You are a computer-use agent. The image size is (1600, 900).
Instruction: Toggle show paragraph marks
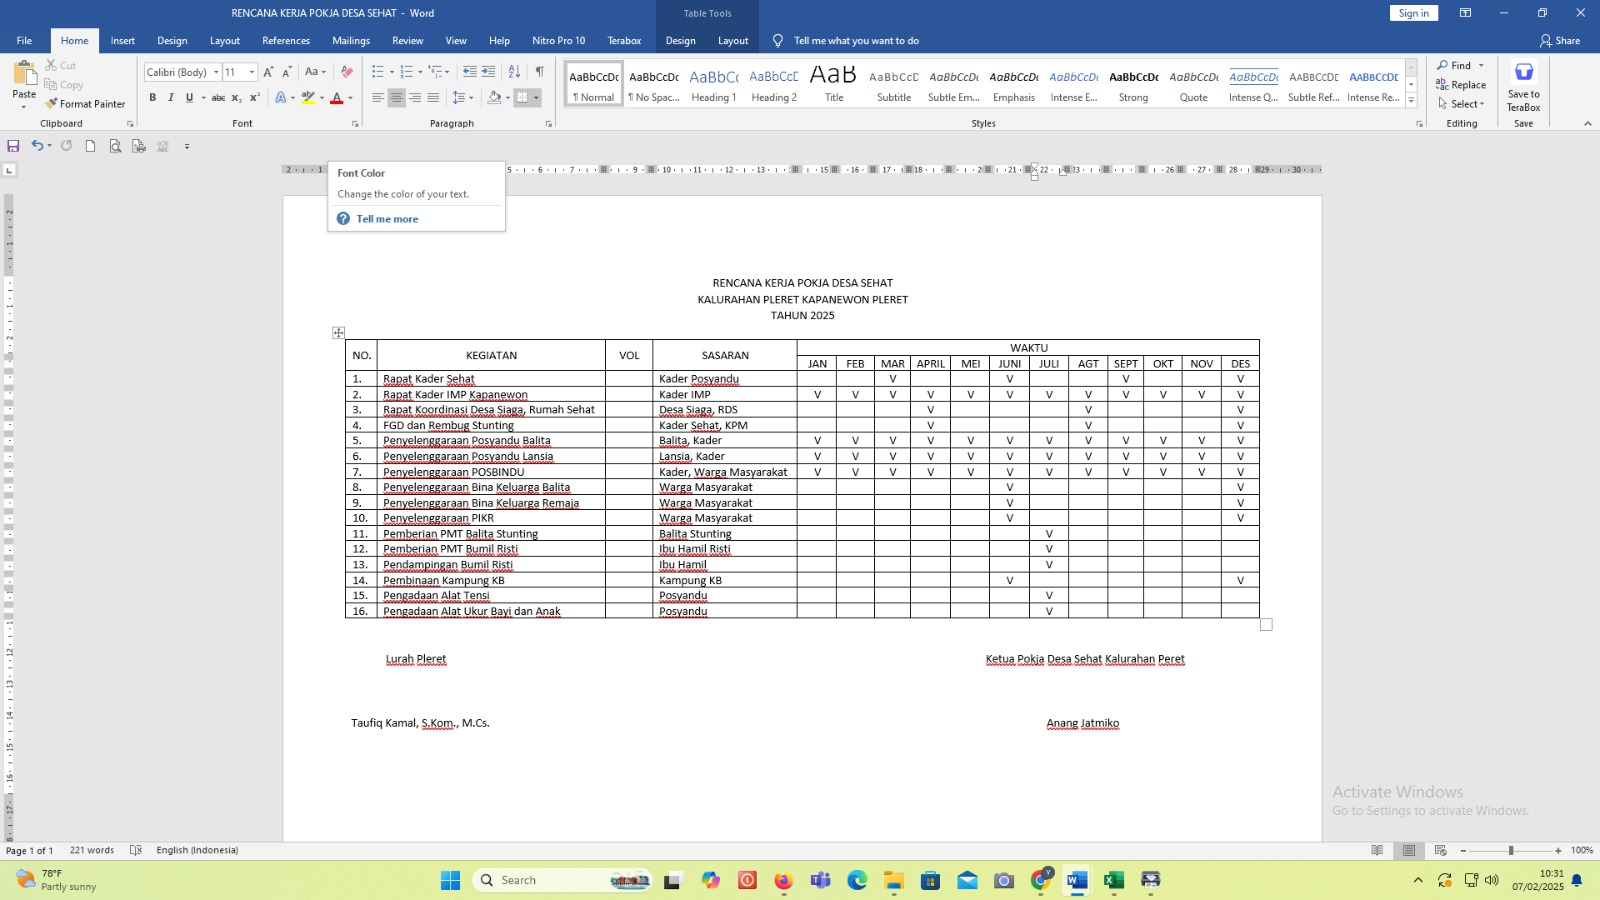(540, 72)
